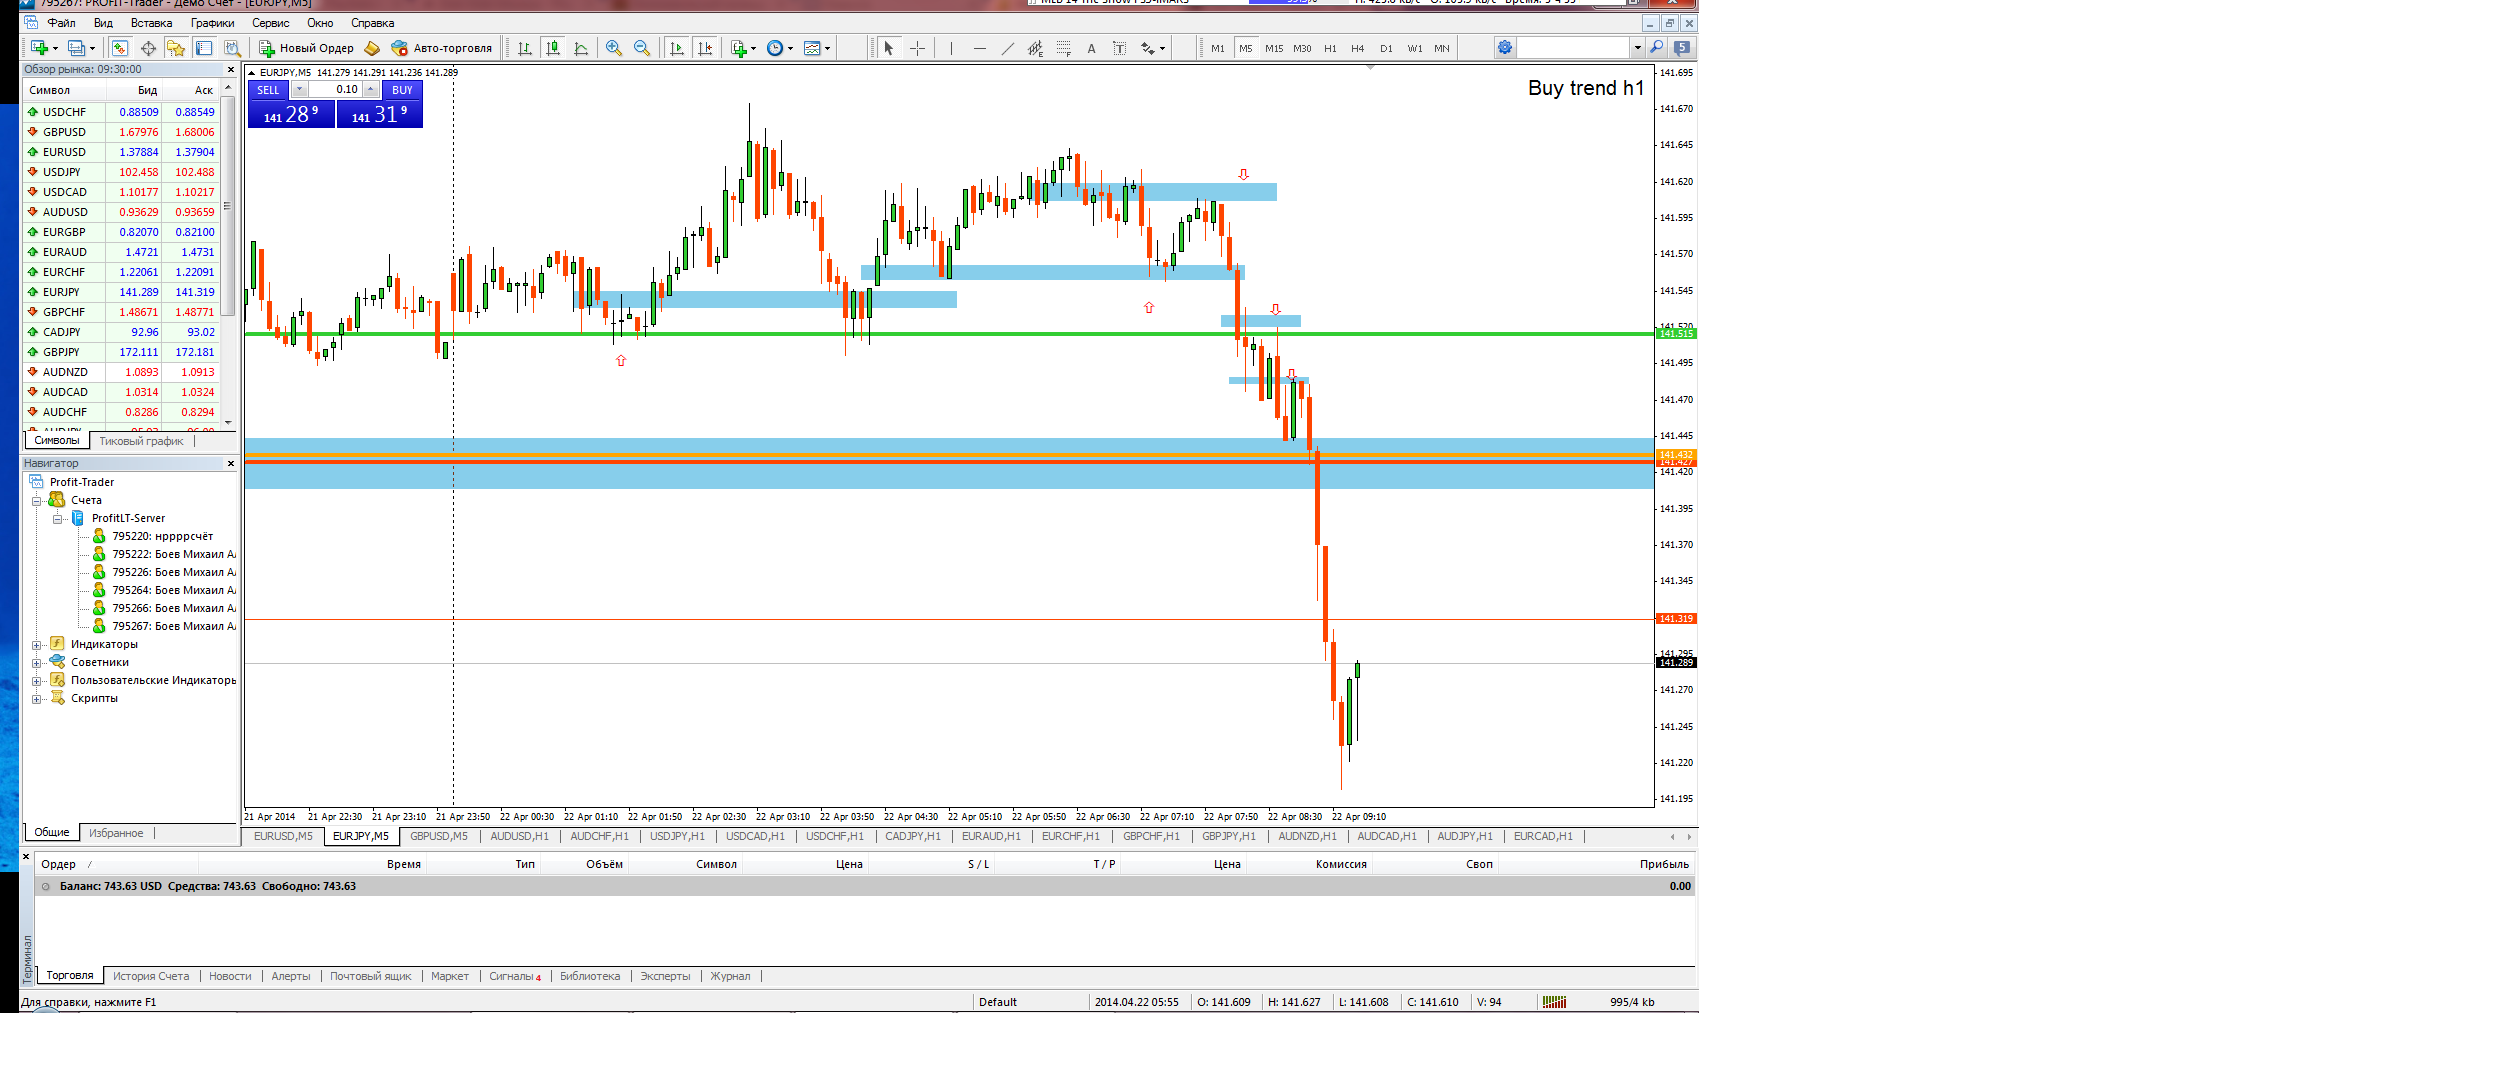Open the Strategy Tester icon
This screenshot has width=2504, height=1086.
232,48
